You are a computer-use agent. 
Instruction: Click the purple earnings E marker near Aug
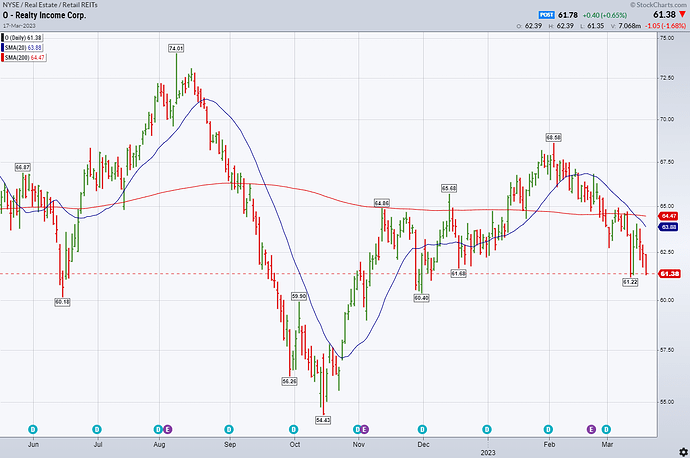coord(167,429)
